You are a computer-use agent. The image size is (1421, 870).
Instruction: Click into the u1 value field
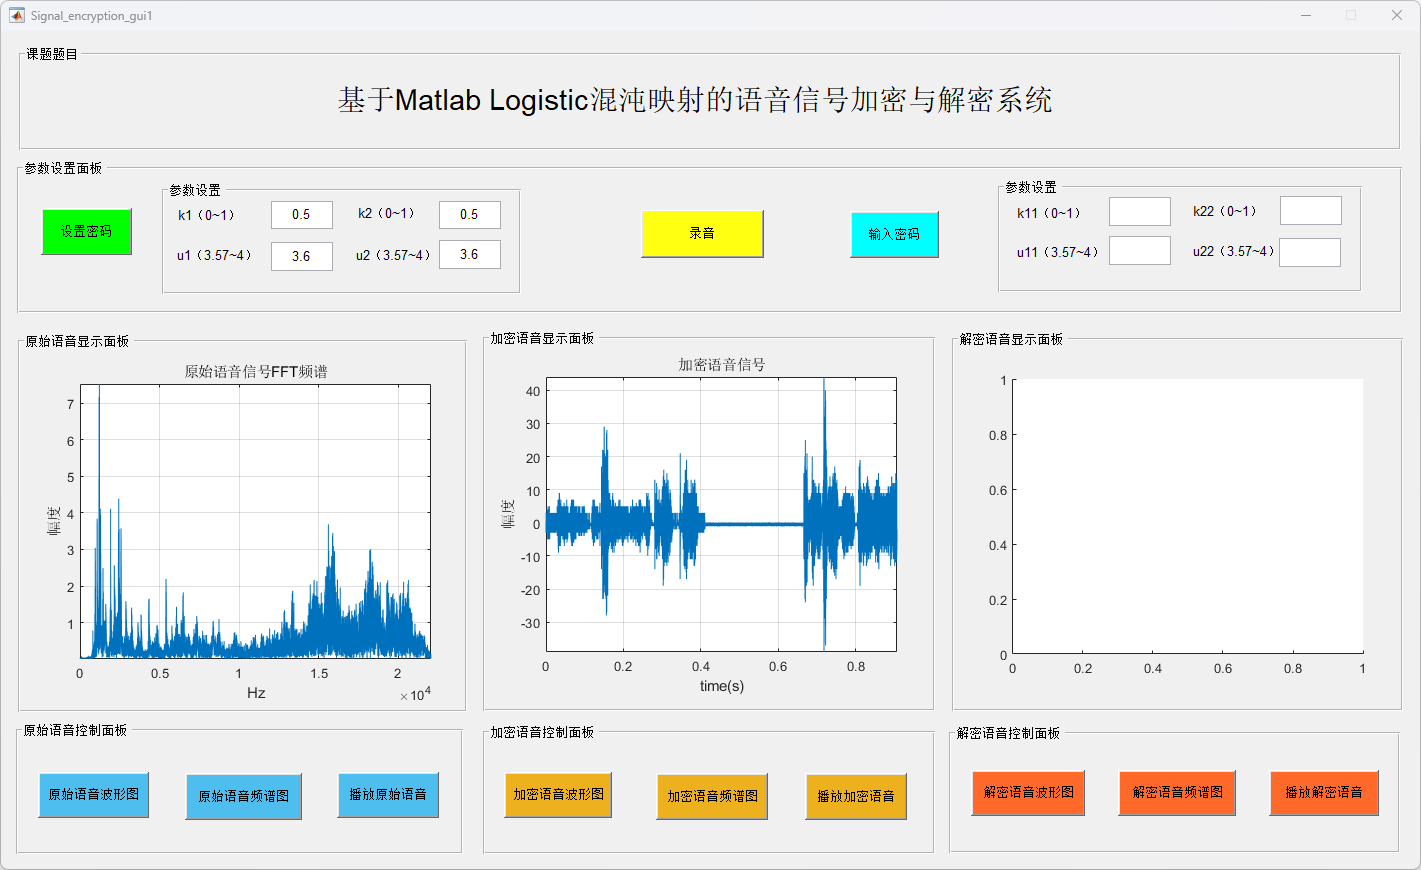point(301,256)
